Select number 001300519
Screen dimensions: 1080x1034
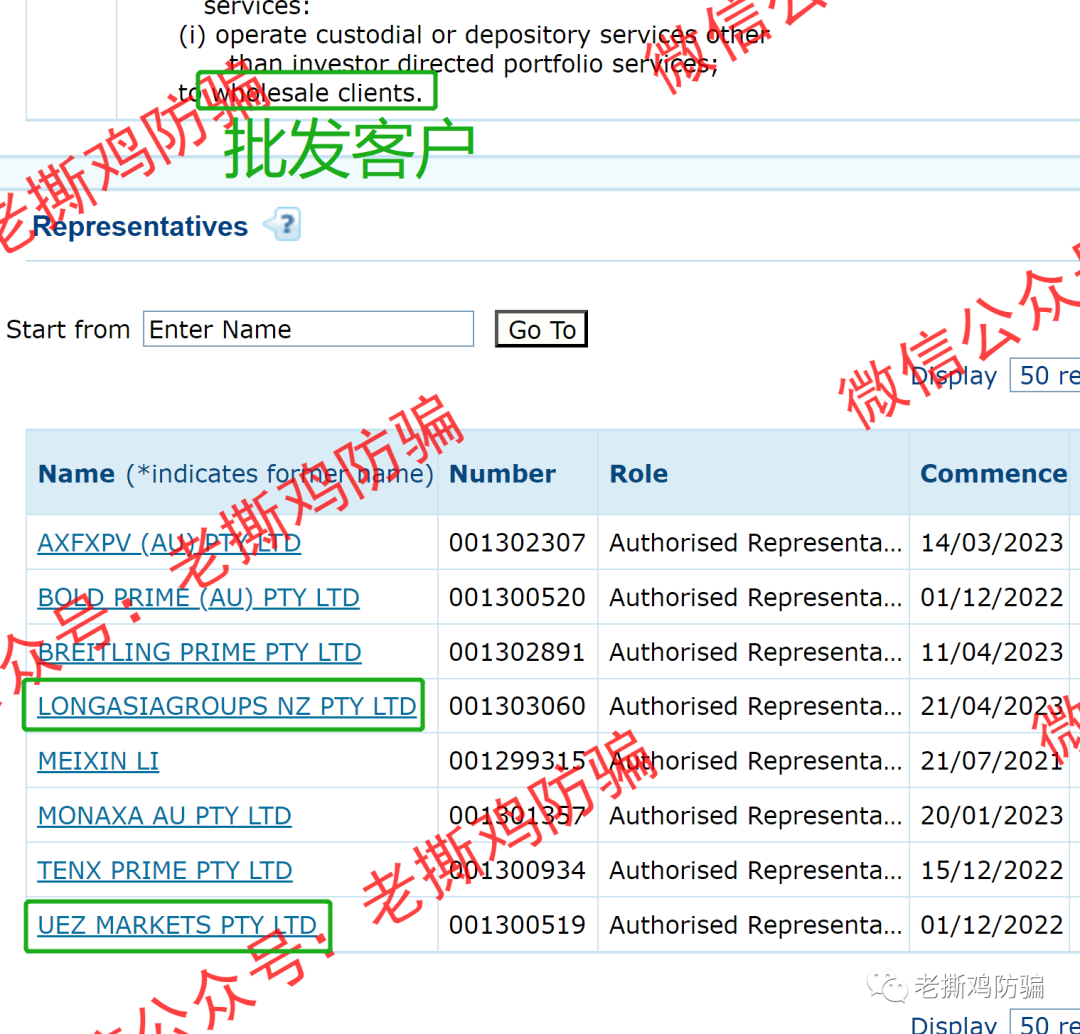pos(517,924)
